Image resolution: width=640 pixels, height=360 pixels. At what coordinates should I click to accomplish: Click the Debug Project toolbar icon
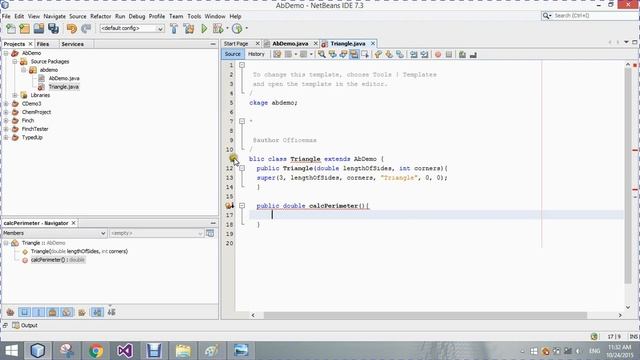pyautogui.click(x=218, y=29)
